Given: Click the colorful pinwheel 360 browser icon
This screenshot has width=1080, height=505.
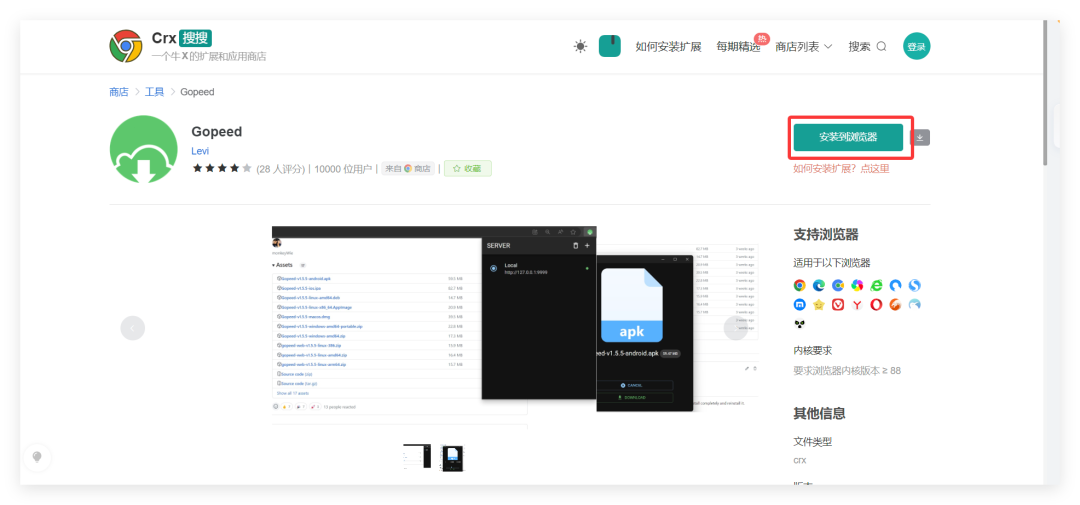Looking at the screenshot, I should click(x=857, y=285).
